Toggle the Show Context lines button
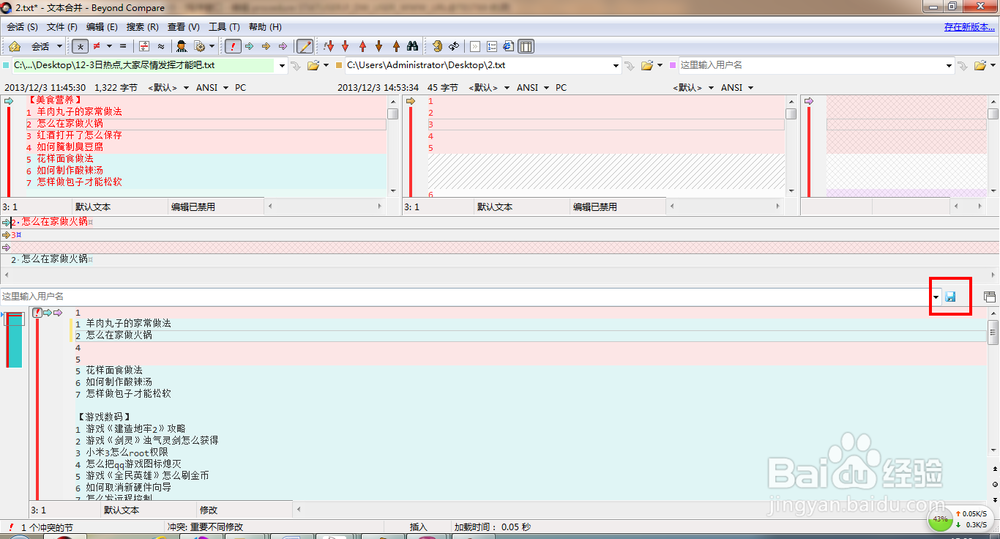 coord(144,46)
